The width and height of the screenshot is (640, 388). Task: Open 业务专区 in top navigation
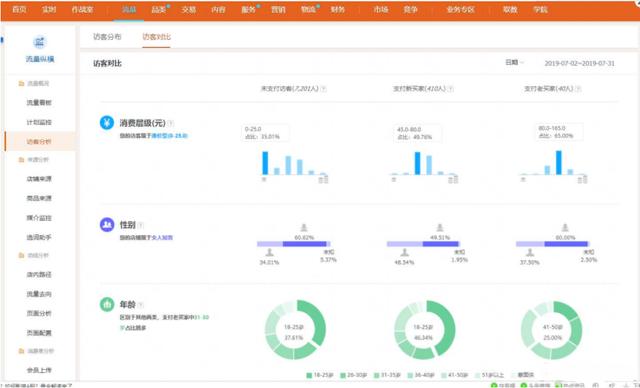460,9
